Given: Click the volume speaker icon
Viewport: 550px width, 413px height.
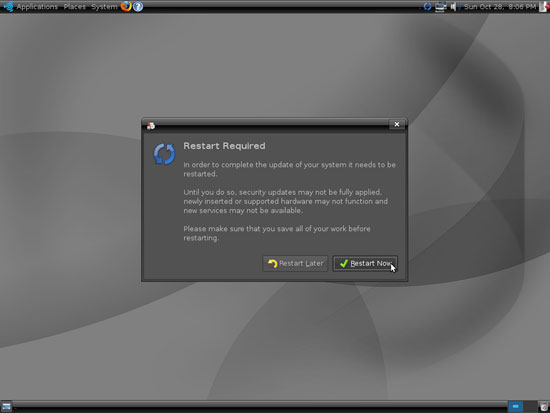Looking at the screenshot, I should (x=454, y=7).
